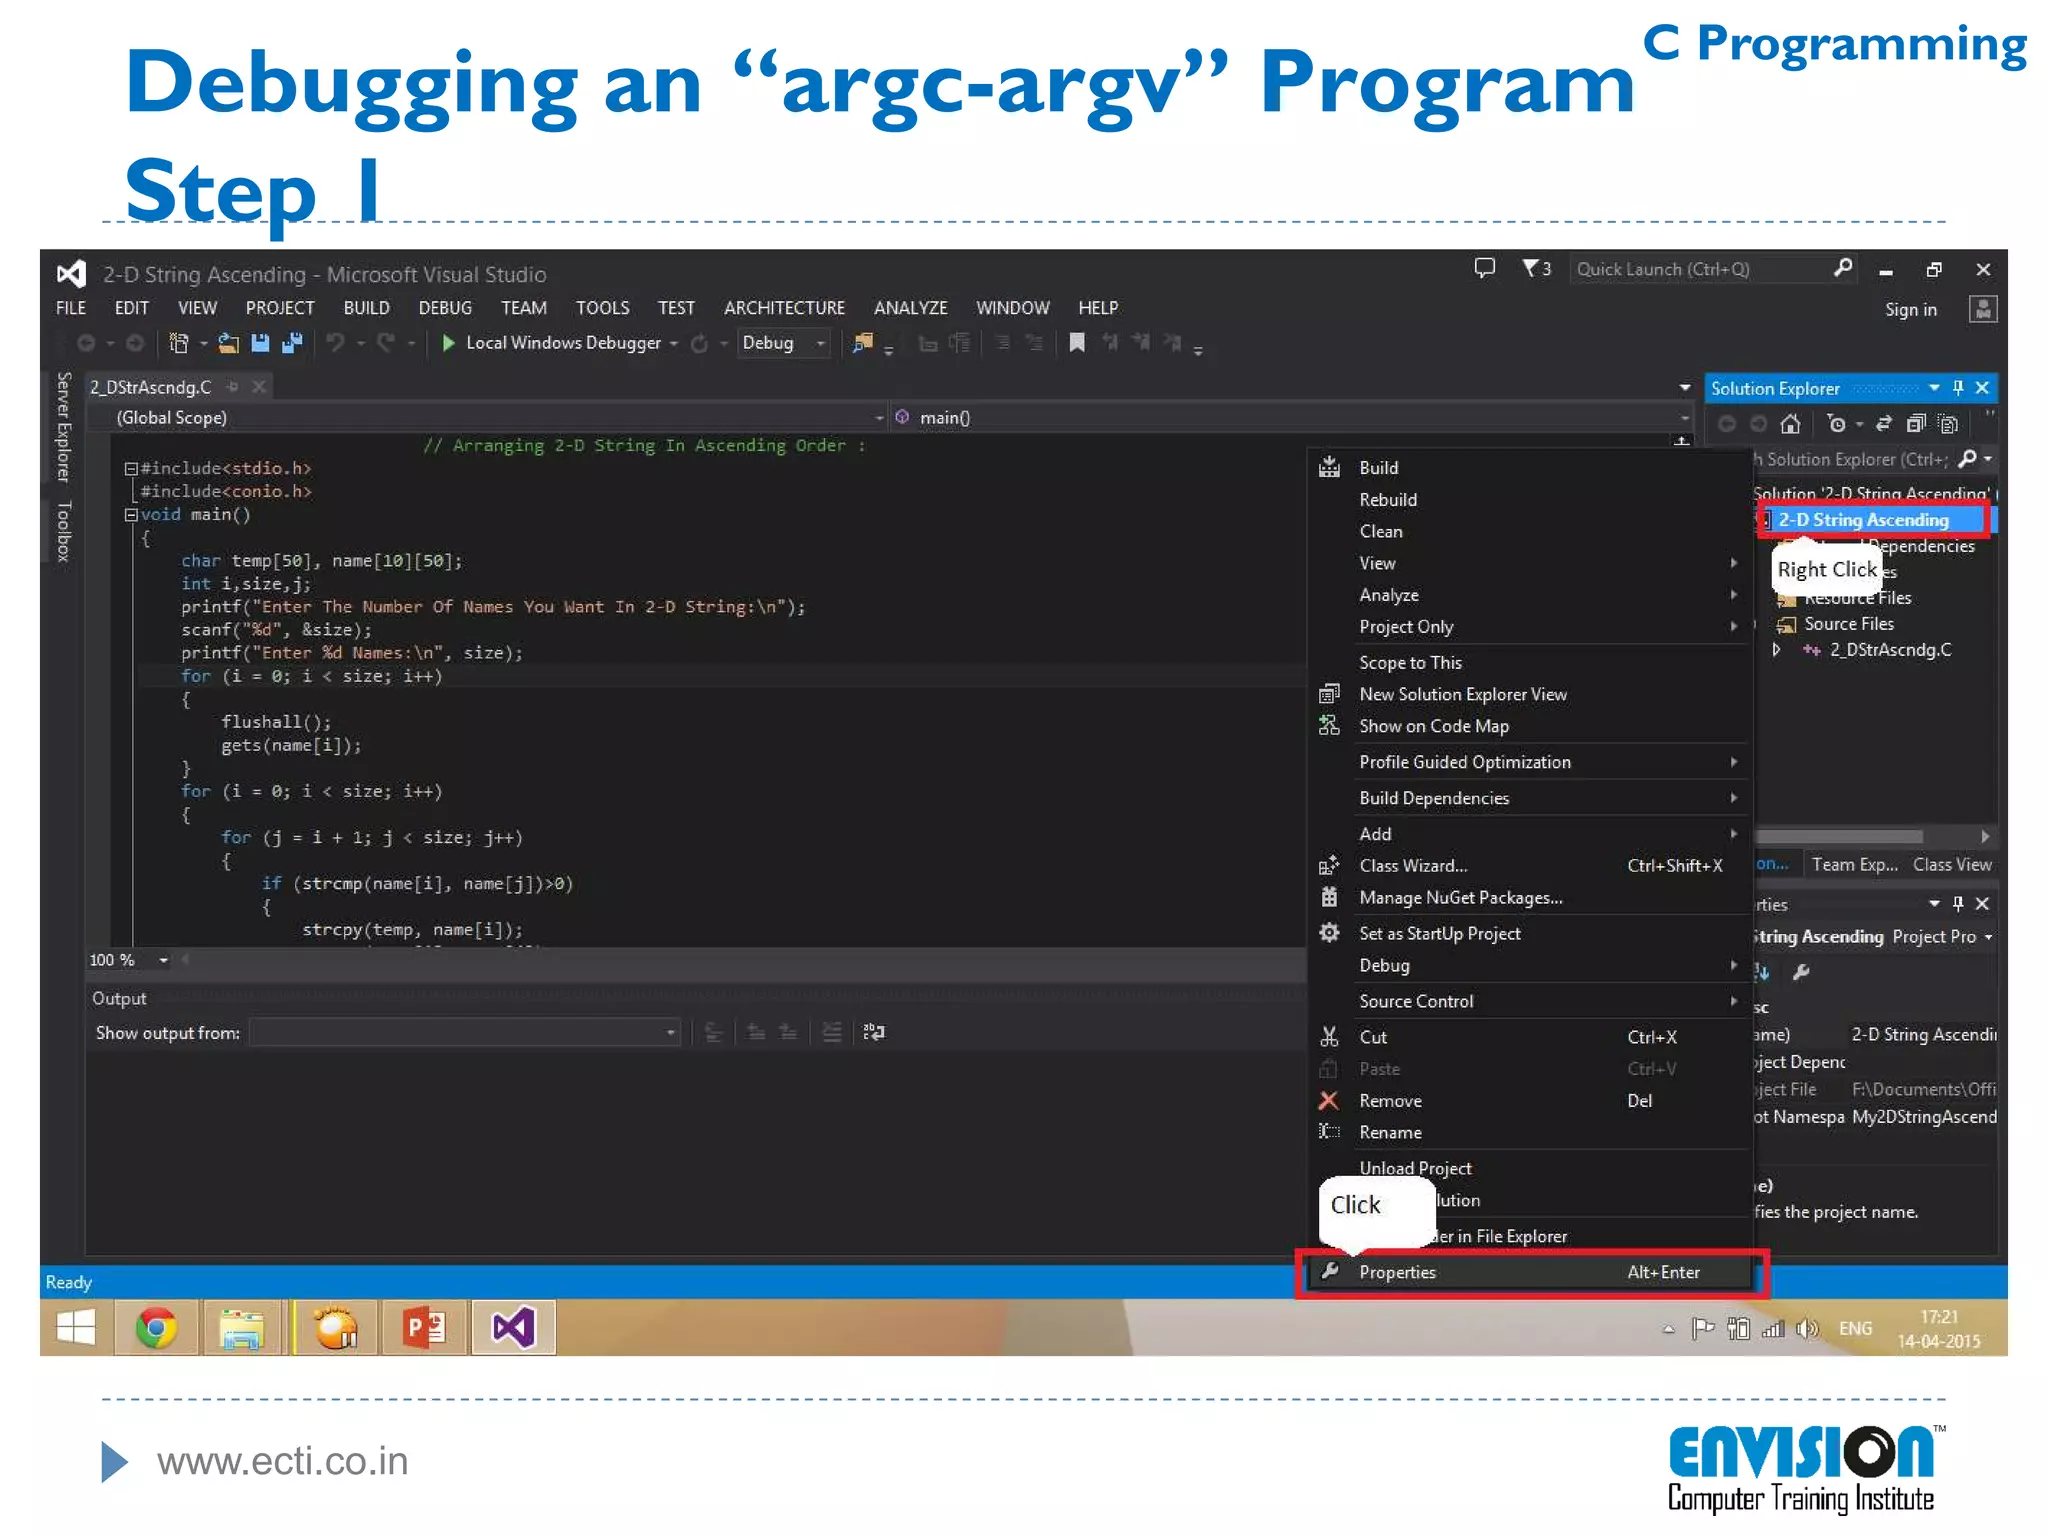
Task: Click the Find in Files toolbar icon
Action: [862, 343]
